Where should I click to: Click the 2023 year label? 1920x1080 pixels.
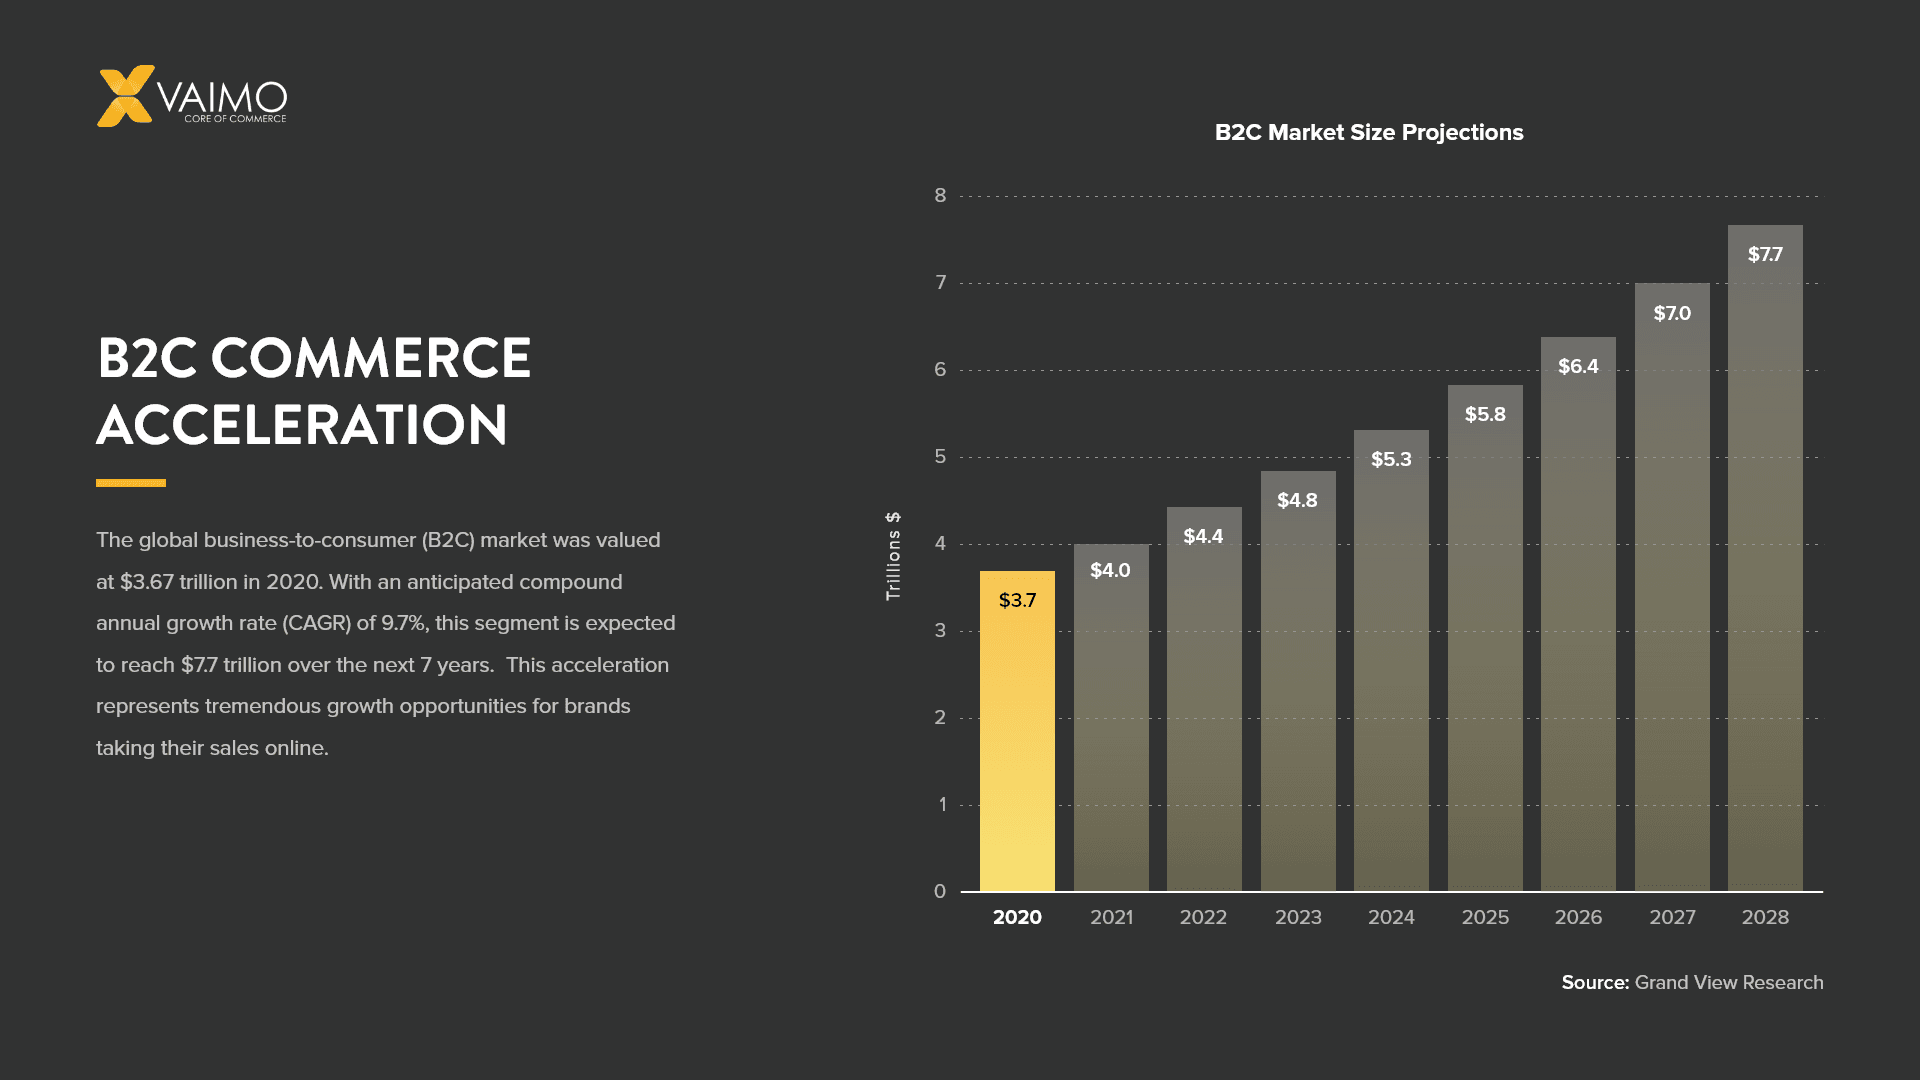[1298, 916]
